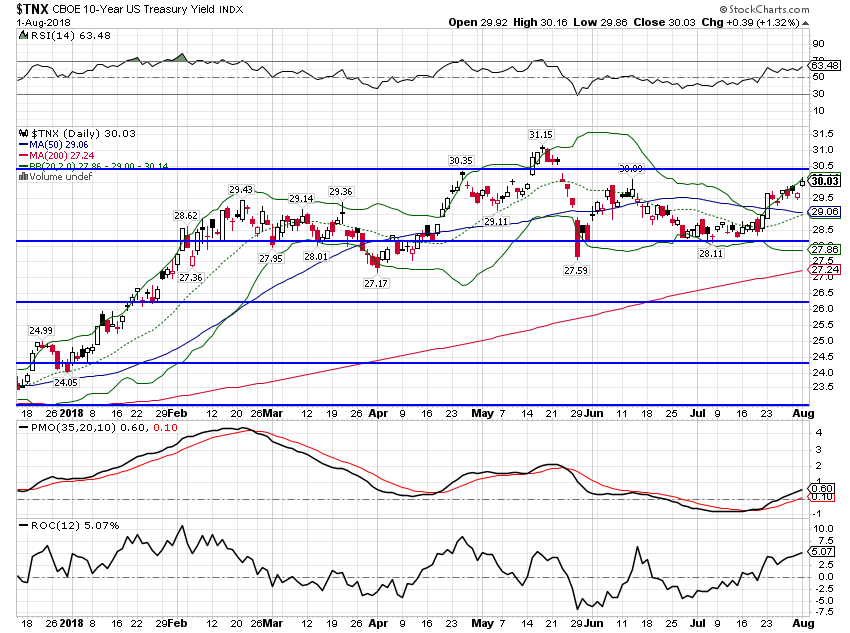850x633 pixels.
Task: Click the 27.36 price label
Action: (191, 277)
